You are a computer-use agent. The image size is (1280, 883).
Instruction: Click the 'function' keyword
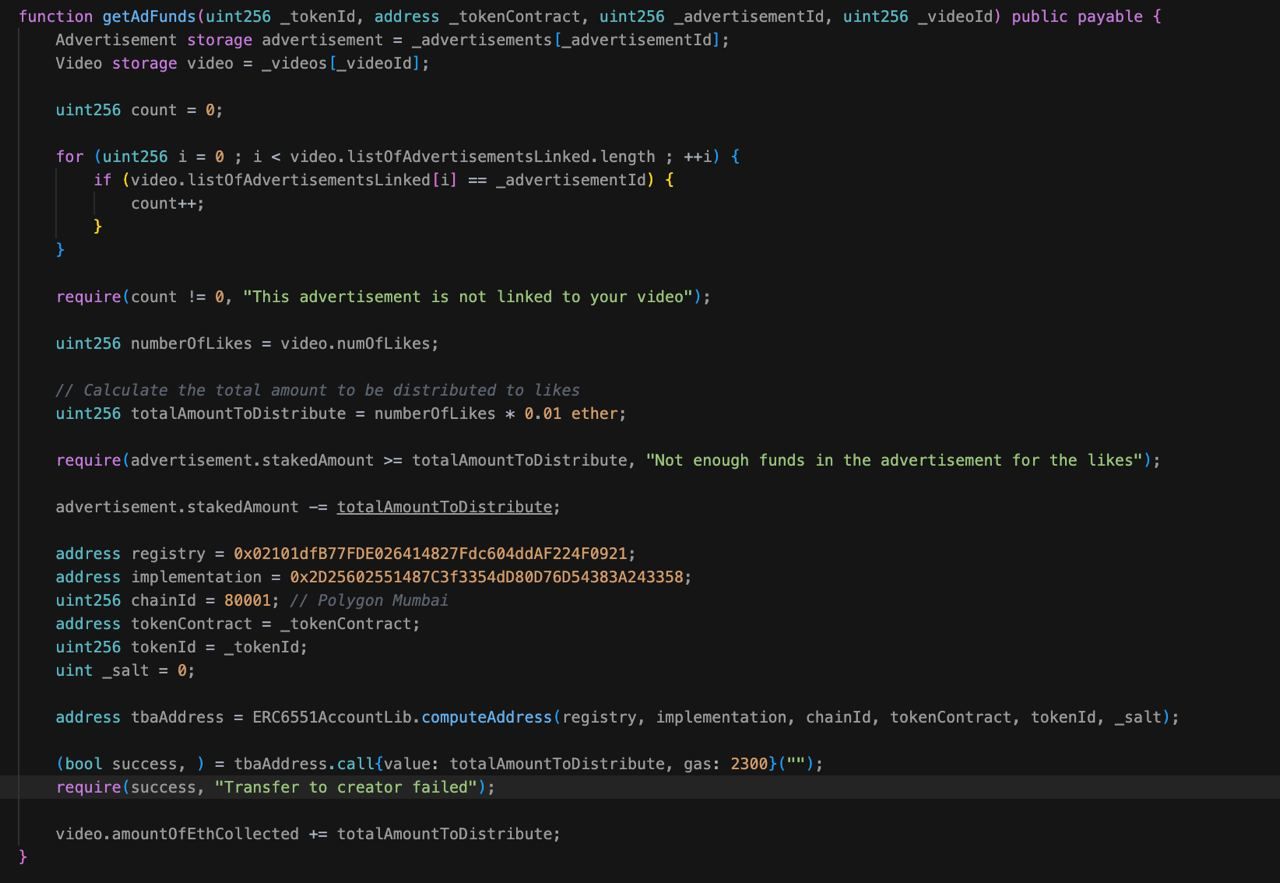(x=56, y=17)
